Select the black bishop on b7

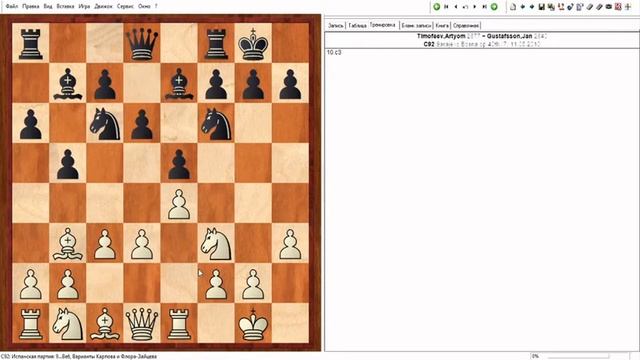68,83
